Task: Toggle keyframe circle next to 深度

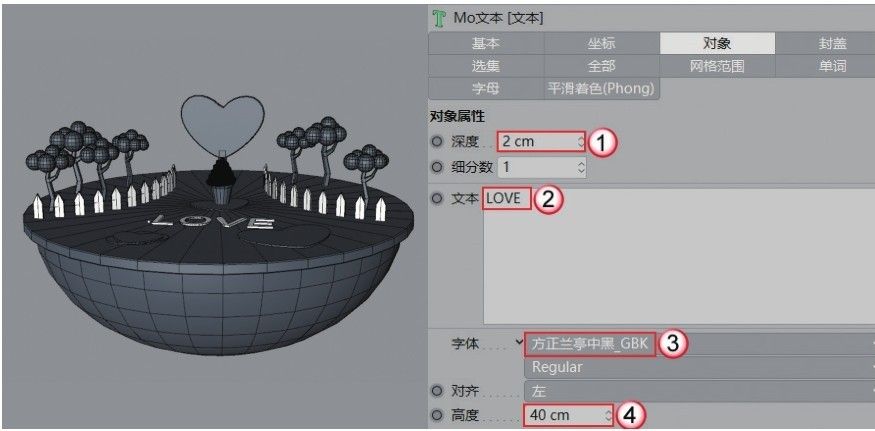Action: pyautogui.click(x=437, y=142)
